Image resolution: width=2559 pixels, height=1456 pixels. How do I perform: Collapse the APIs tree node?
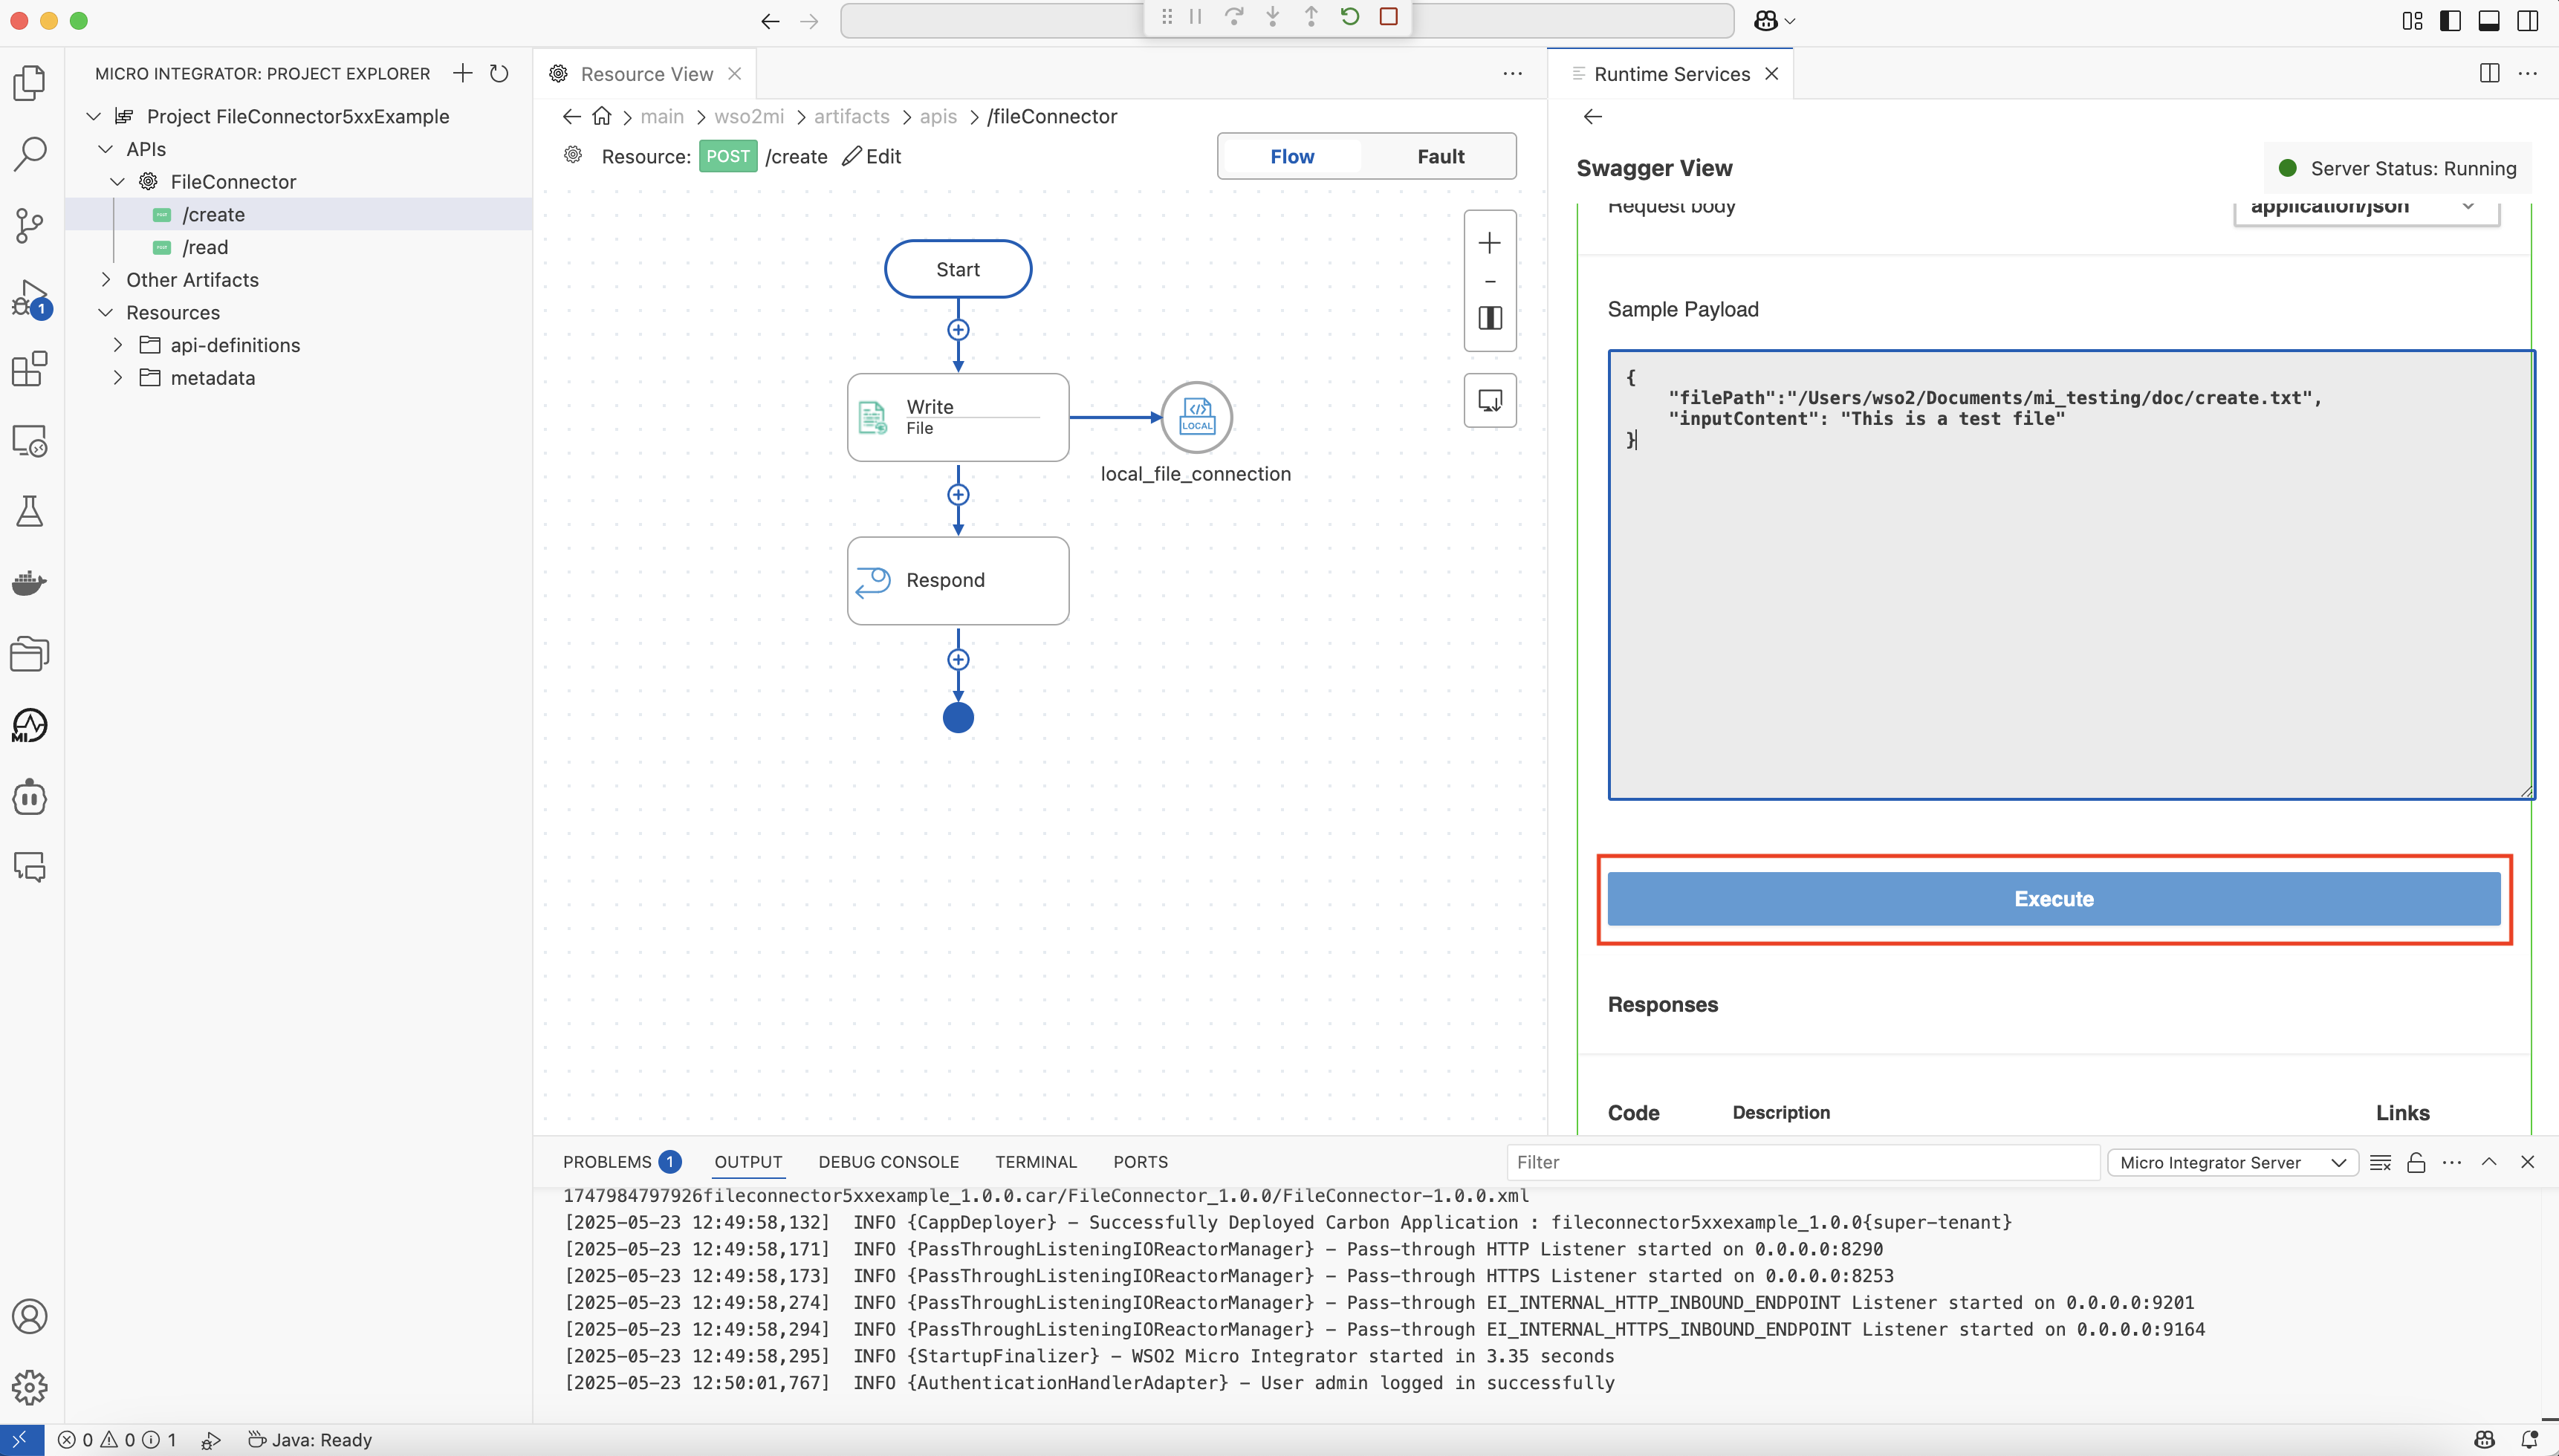click(x=105, y=149)
